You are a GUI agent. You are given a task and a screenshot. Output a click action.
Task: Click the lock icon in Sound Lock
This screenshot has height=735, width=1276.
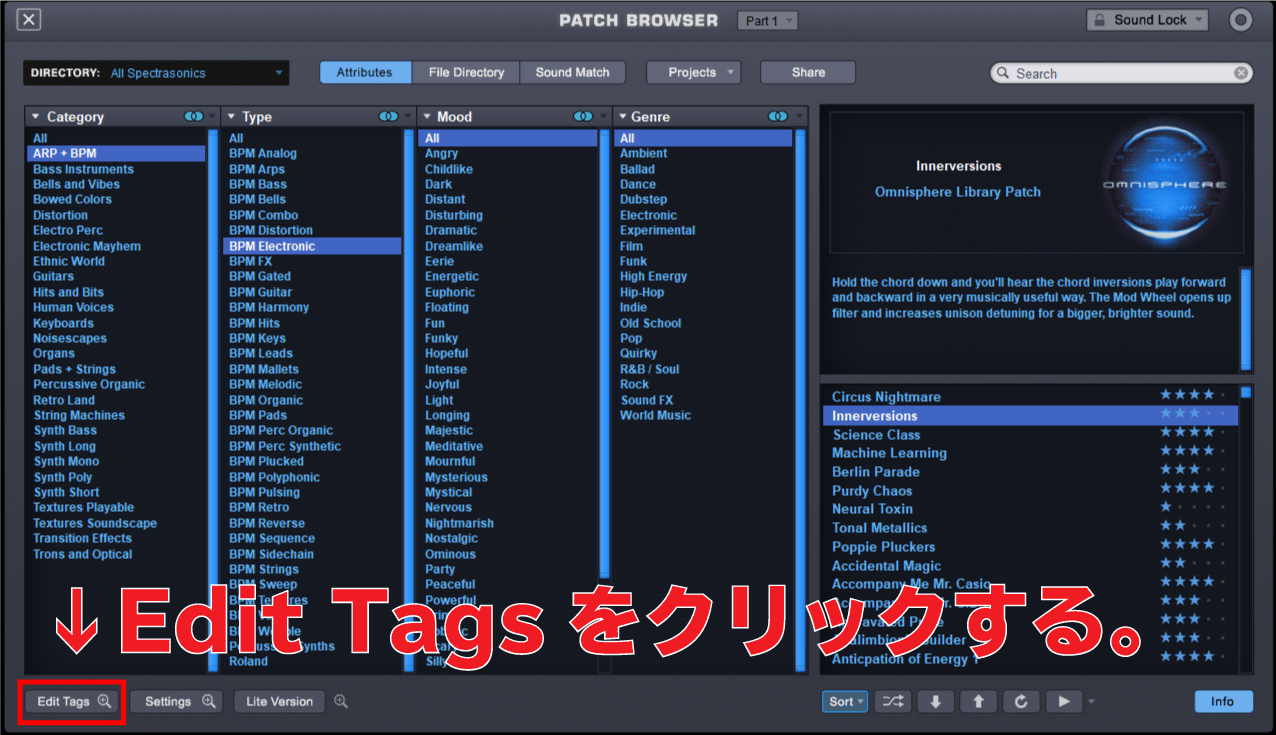[x=1099, y=20]
